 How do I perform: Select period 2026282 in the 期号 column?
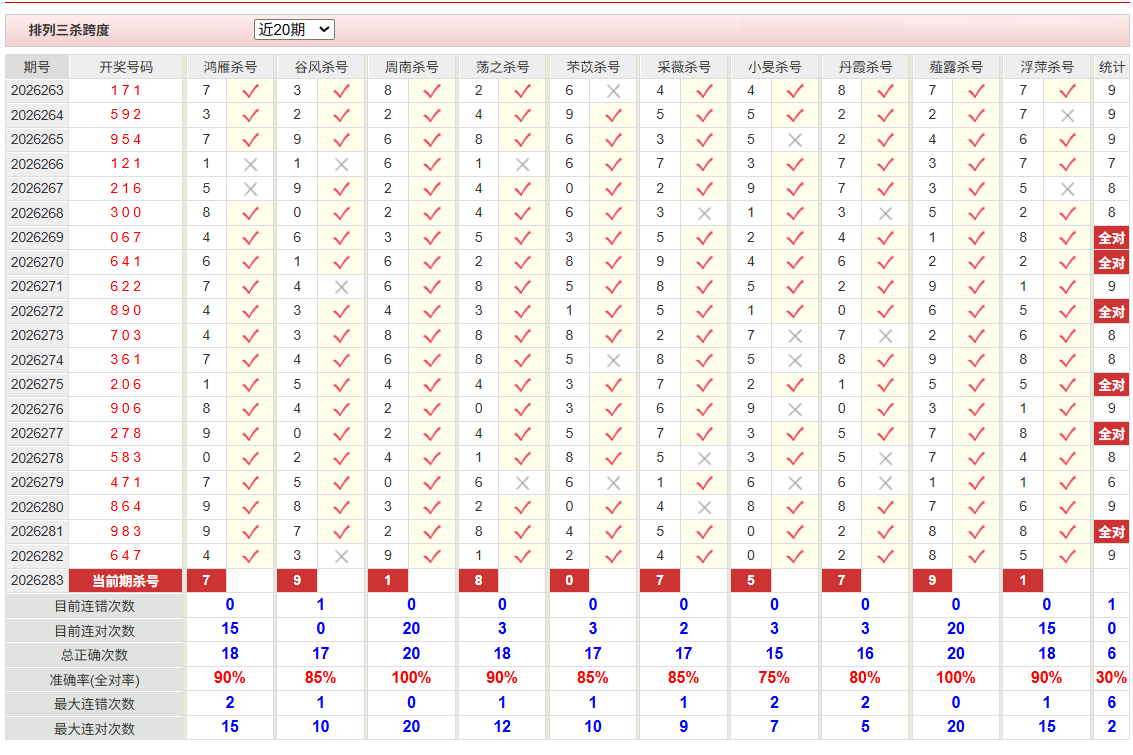(x=37, y=556)
